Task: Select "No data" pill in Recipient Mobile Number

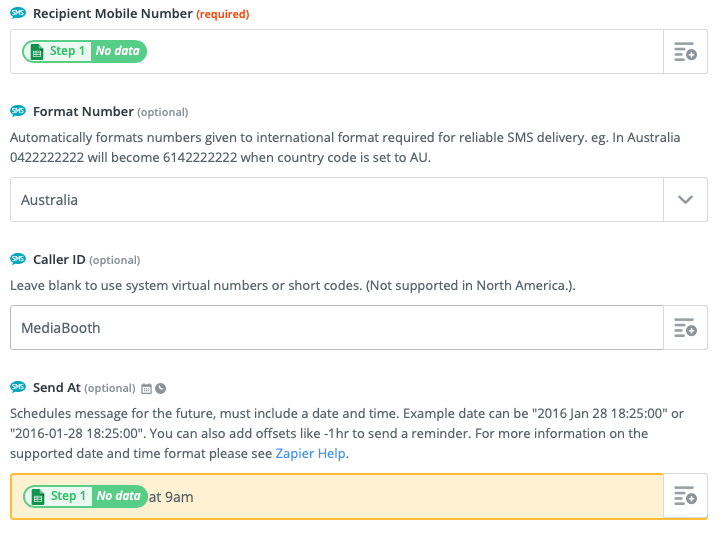Action: tap(118, 51)
